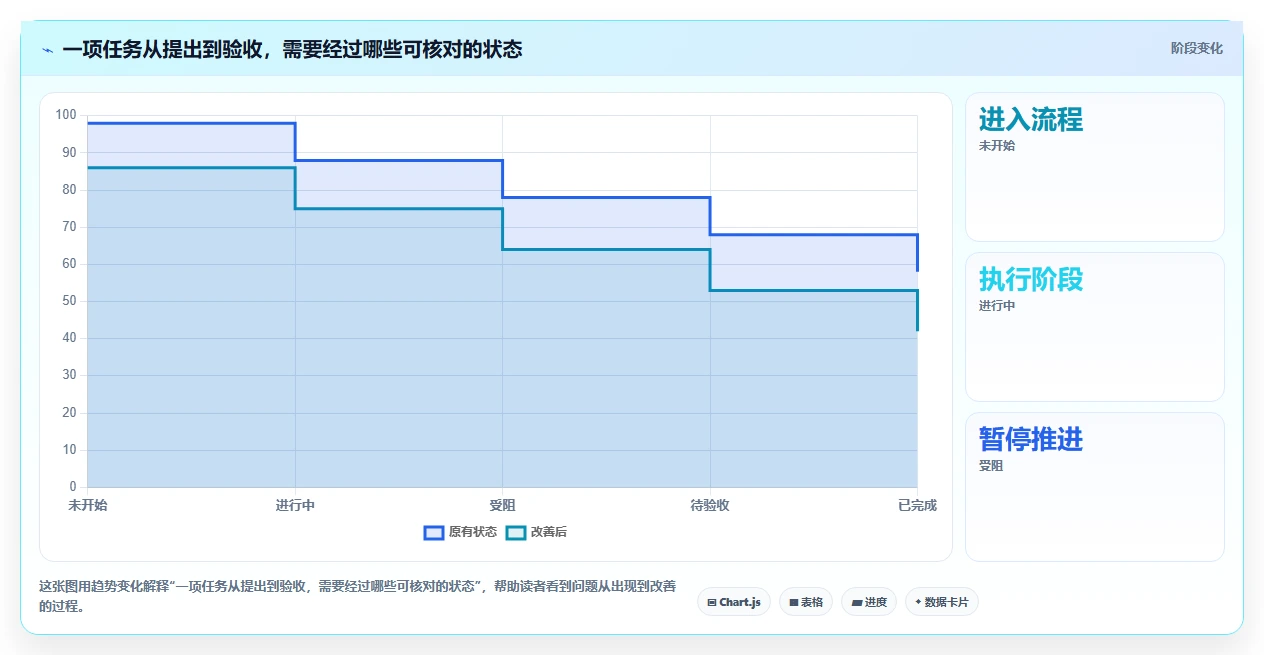Click the 表格 tag chip
Viewport: 1264px width, 655px height.
point(806,602)
